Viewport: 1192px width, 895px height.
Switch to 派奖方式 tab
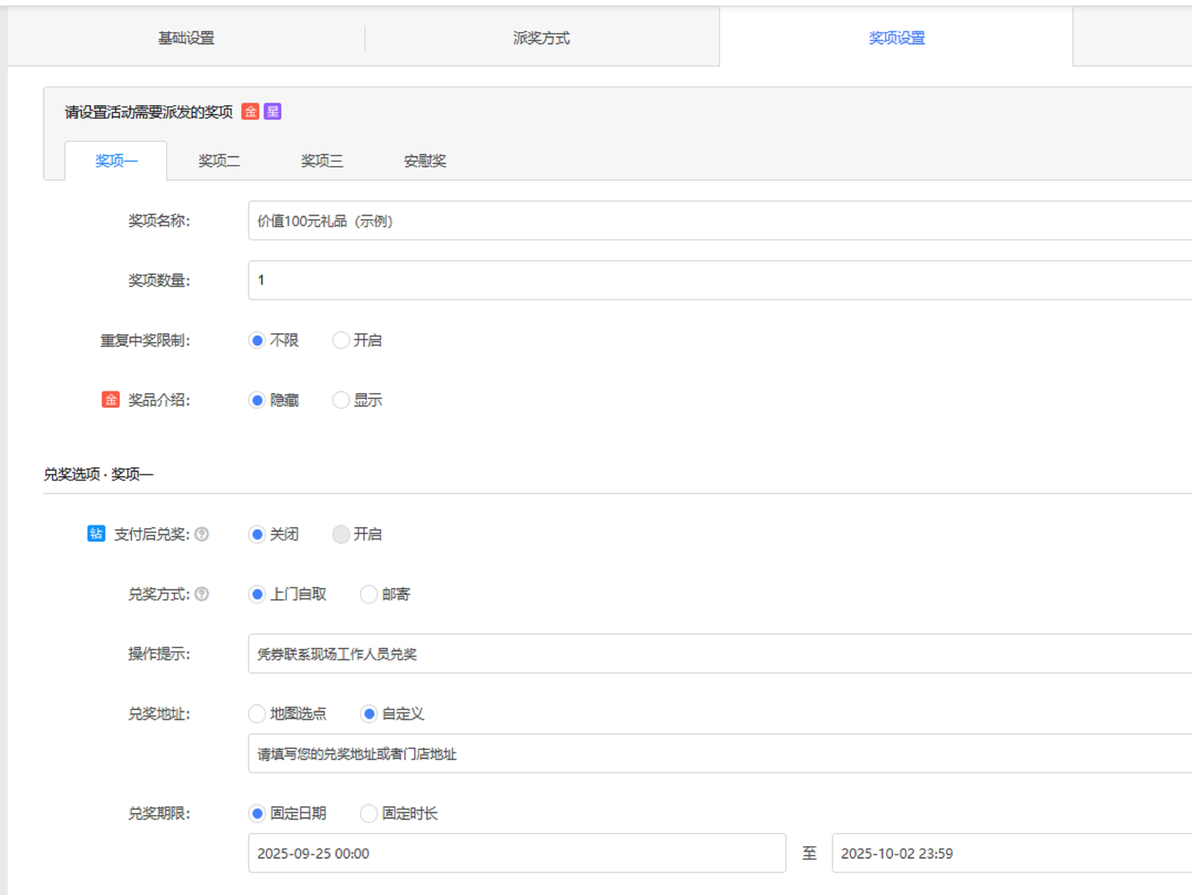pyautogui.click(x=541, y=37)
